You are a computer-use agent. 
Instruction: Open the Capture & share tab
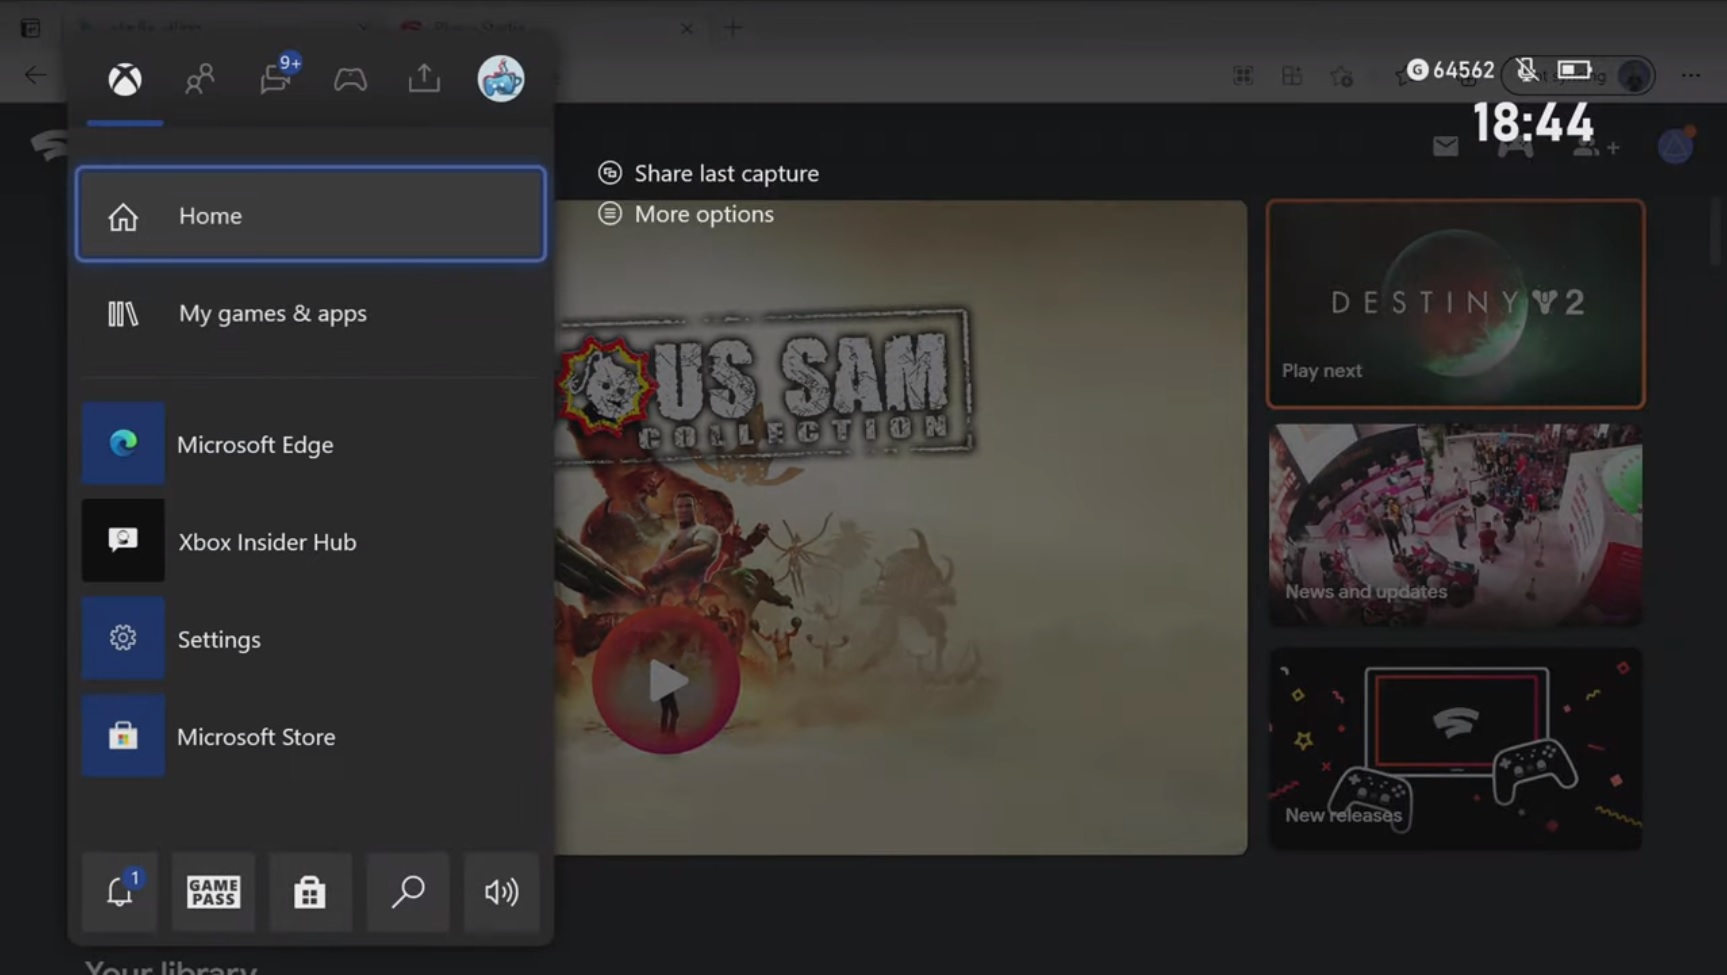424,78
